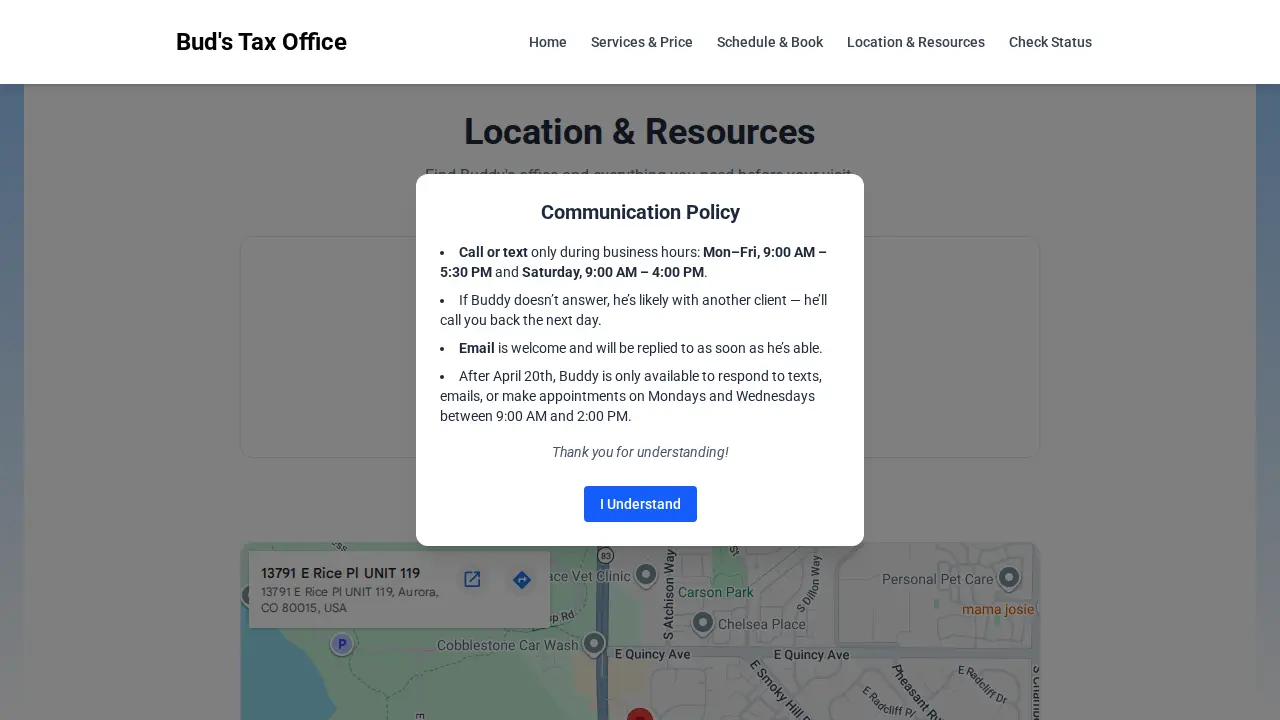This screenshot has width=1280, height=720.
Task: Dismiss the policy with I Understand
Action: [x=640, y=504]
